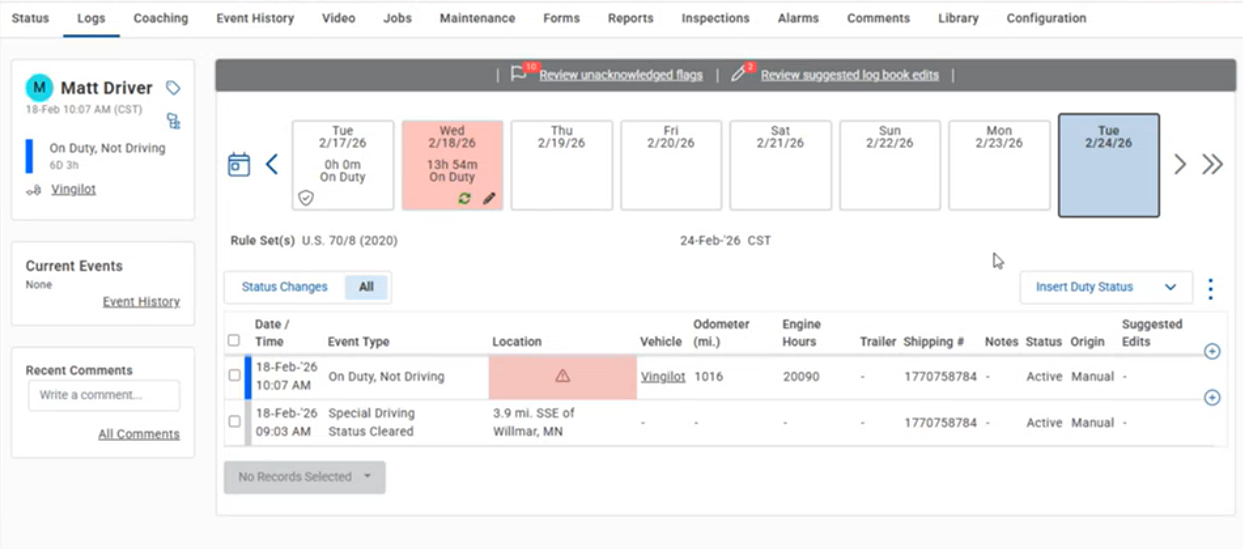Select the Logs tab
Screen dimensions: 1243x549
pyautogui.click(x=91, y=18)
